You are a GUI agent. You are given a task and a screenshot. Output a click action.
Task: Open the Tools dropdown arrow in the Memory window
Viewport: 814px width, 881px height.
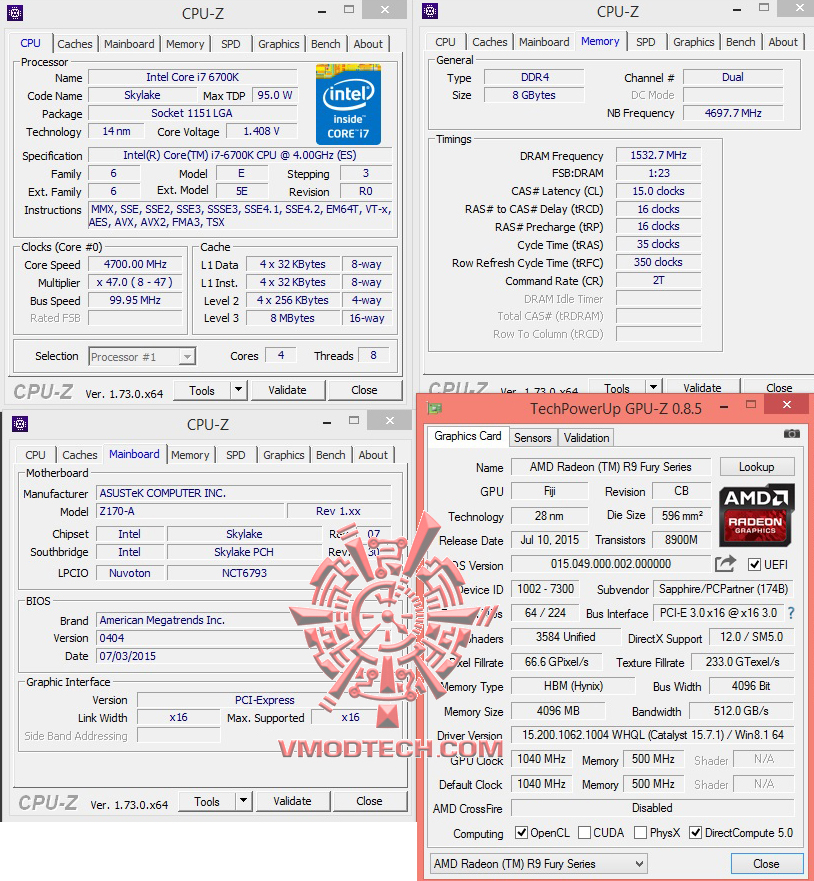pos(653,387)
